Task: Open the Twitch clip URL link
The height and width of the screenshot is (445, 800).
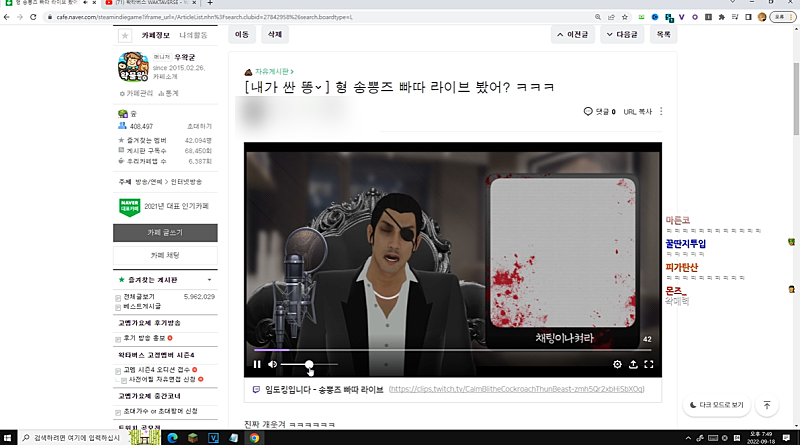Action: pyautogui.click(x=516, y=388)
